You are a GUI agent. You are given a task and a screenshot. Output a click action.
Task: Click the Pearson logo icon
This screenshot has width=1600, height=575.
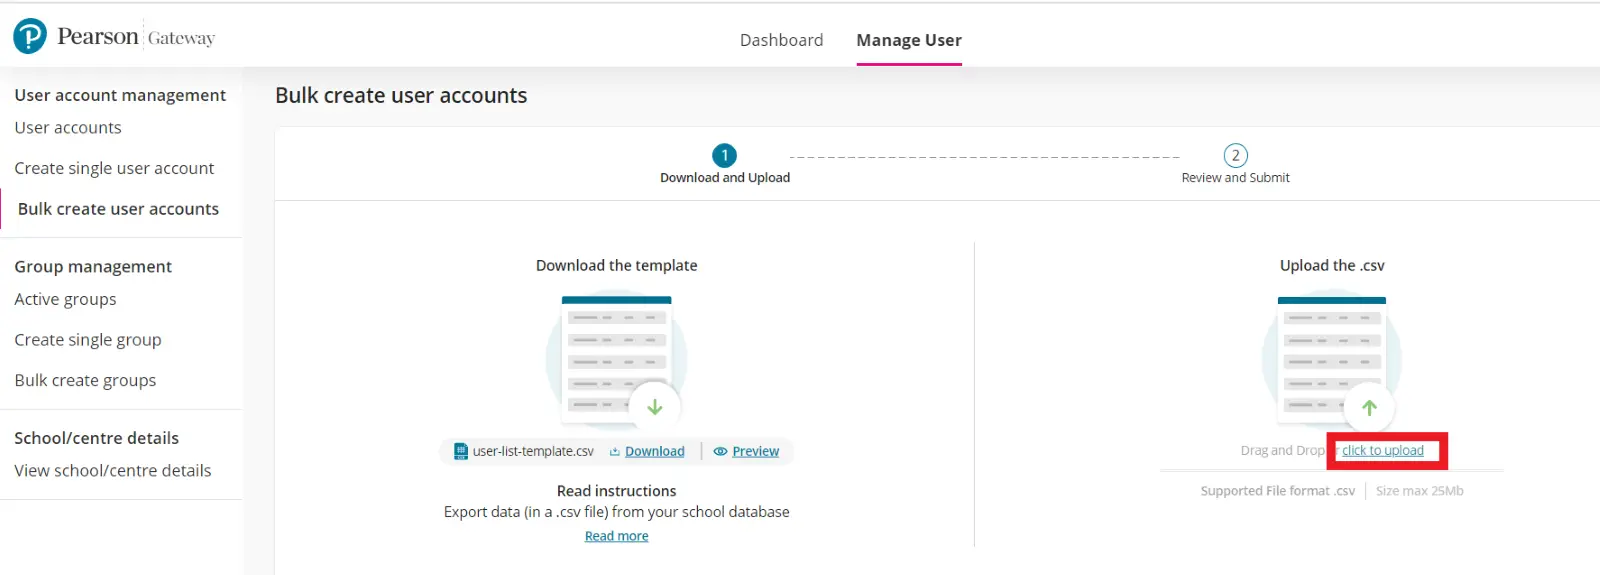[30, 37]
